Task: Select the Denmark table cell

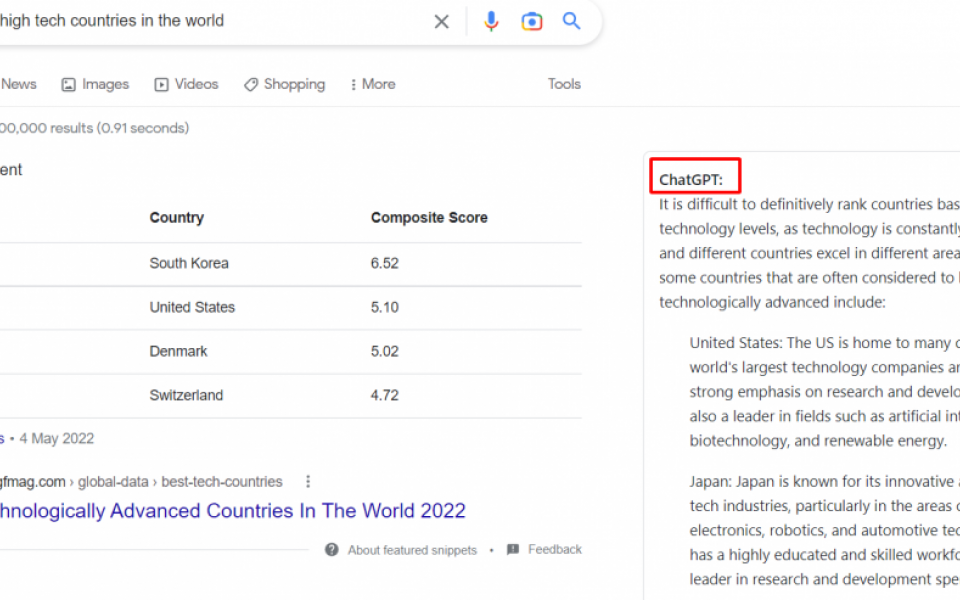Action: coord(179,351)
